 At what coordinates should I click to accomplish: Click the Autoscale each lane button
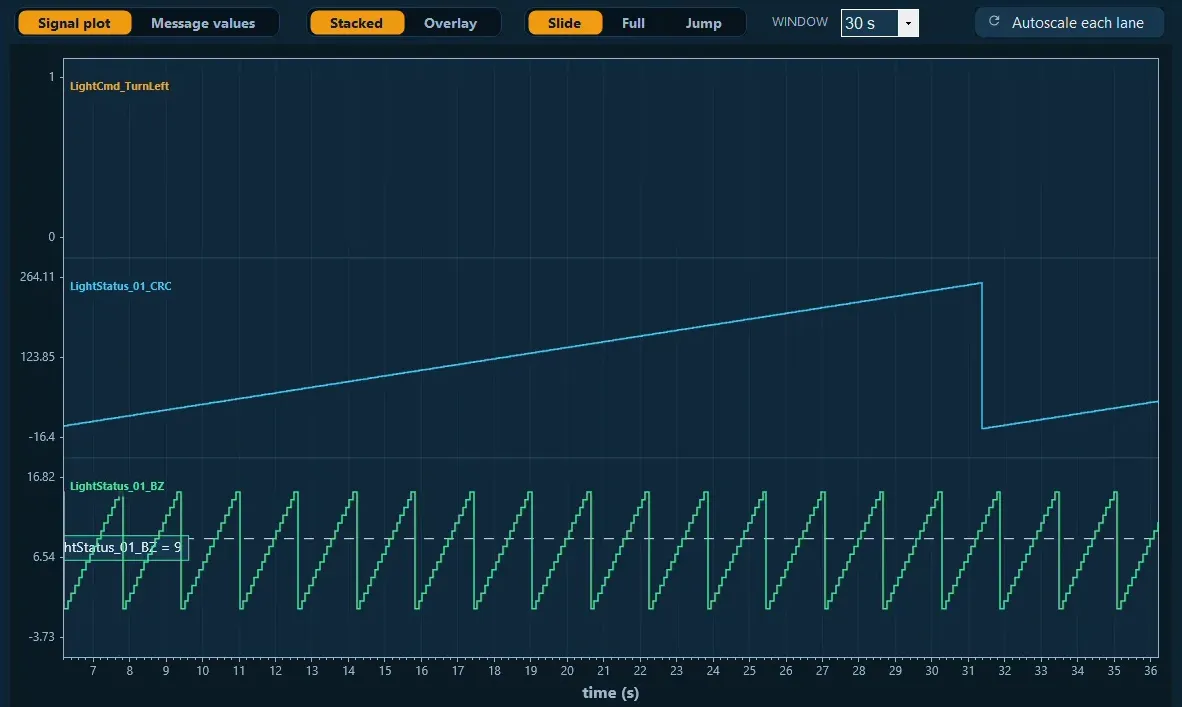(1069, 23)
